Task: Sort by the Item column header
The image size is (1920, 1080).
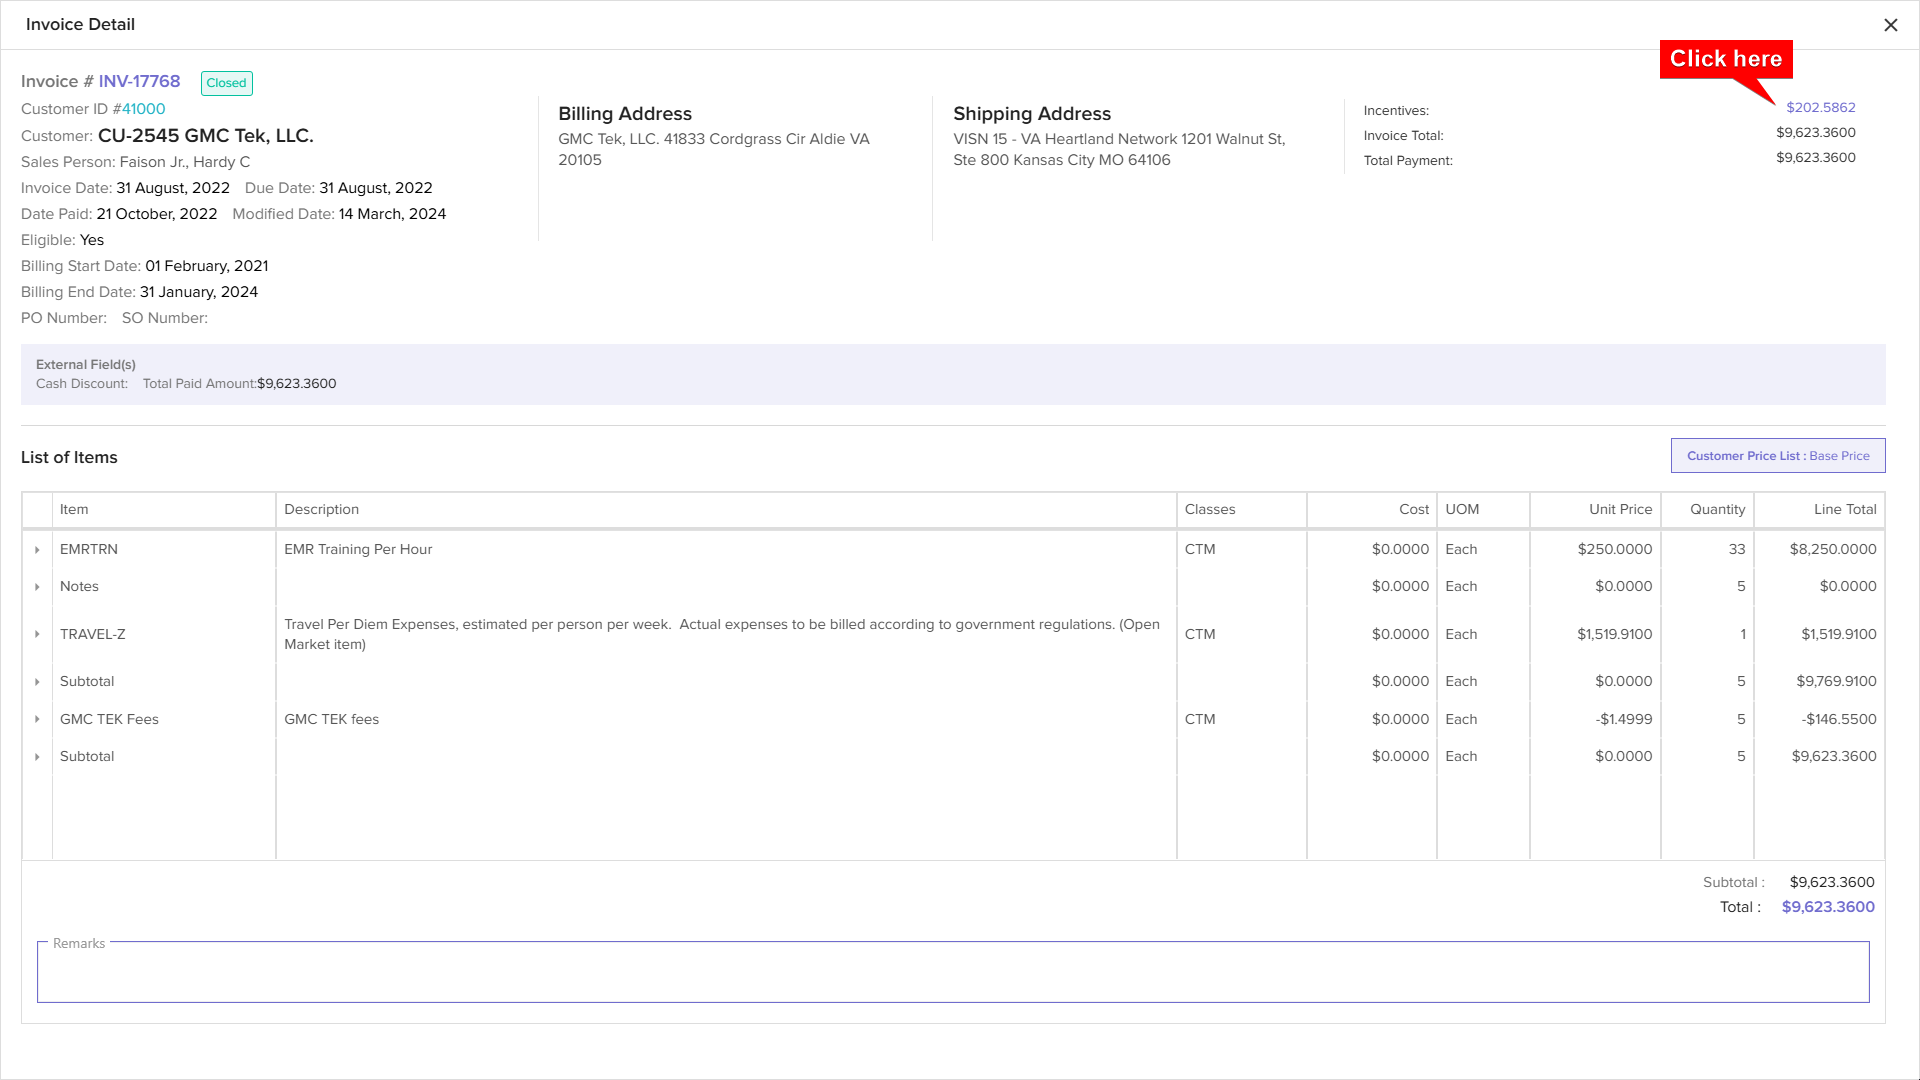Action: [74, 509]
